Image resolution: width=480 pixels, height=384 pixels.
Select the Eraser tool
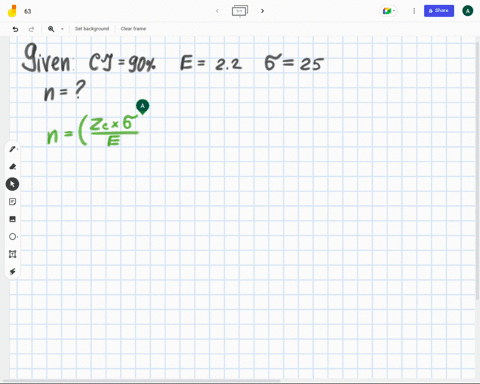click(13, 166)
